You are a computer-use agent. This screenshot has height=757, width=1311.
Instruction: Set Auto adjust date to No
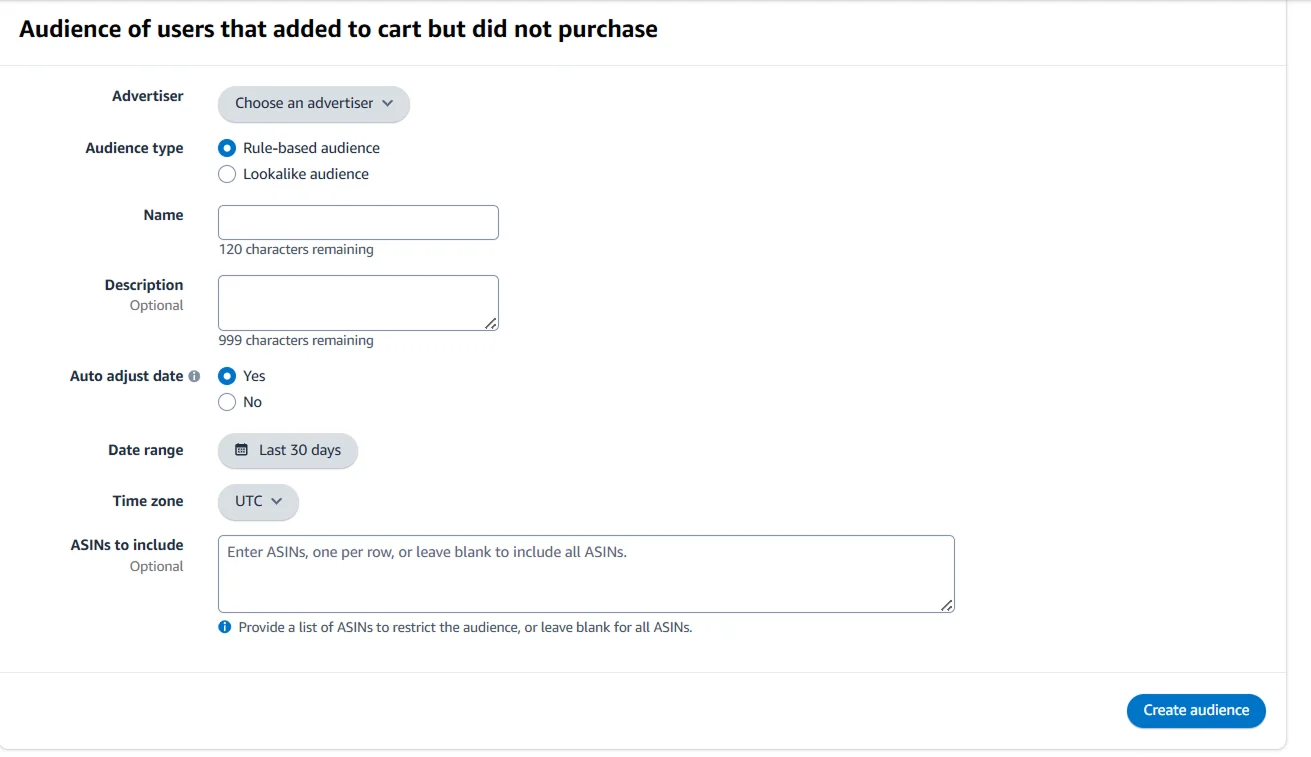[x=227, y=402]
